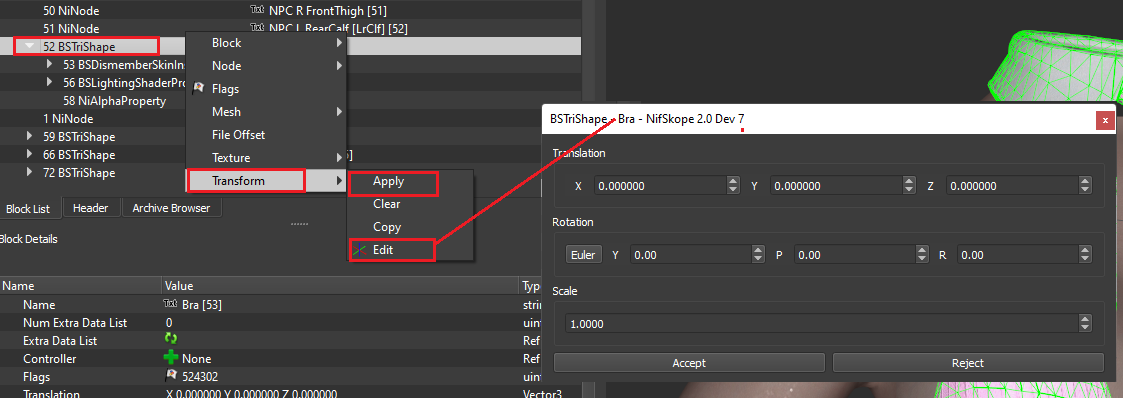Click the Rotation R (roll) input field
The image size is (1123, 398).
point(1019,254)
